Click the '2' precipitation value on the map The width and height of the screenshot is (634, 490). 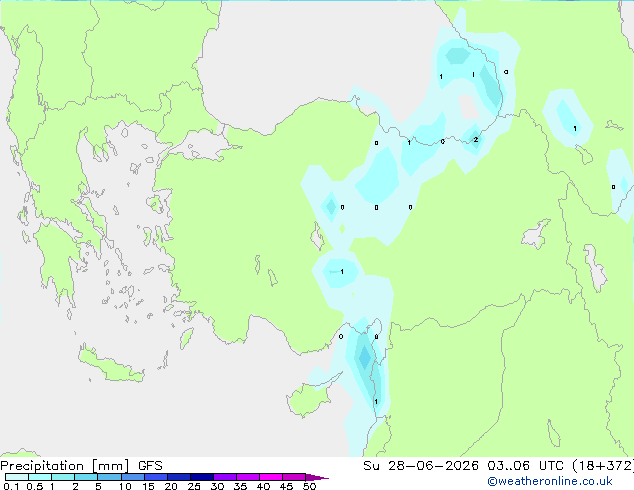click(x=476, y=139)
